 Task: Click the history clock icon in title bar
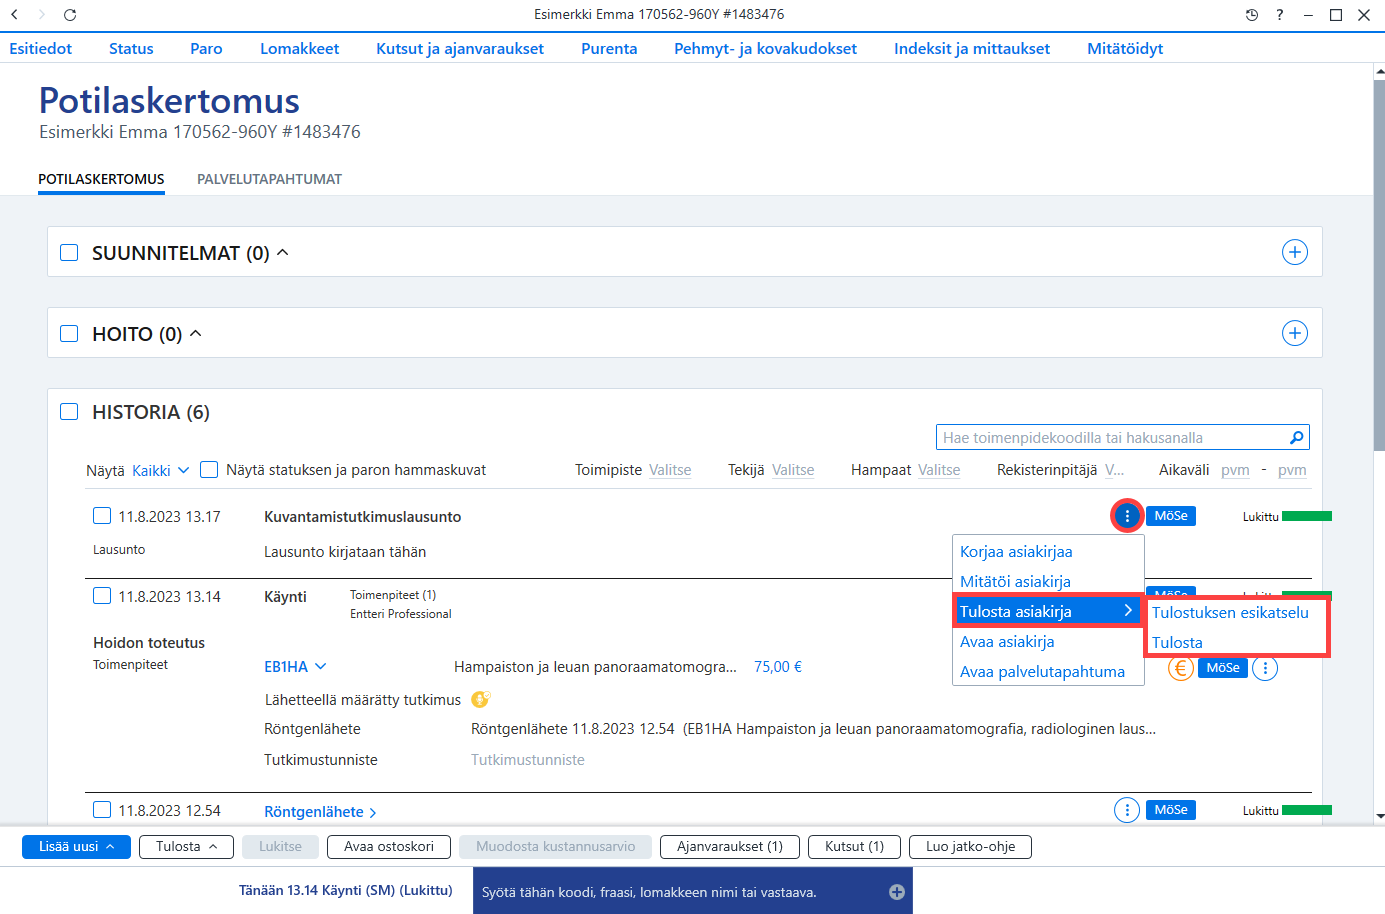[x=1251, y=15]
